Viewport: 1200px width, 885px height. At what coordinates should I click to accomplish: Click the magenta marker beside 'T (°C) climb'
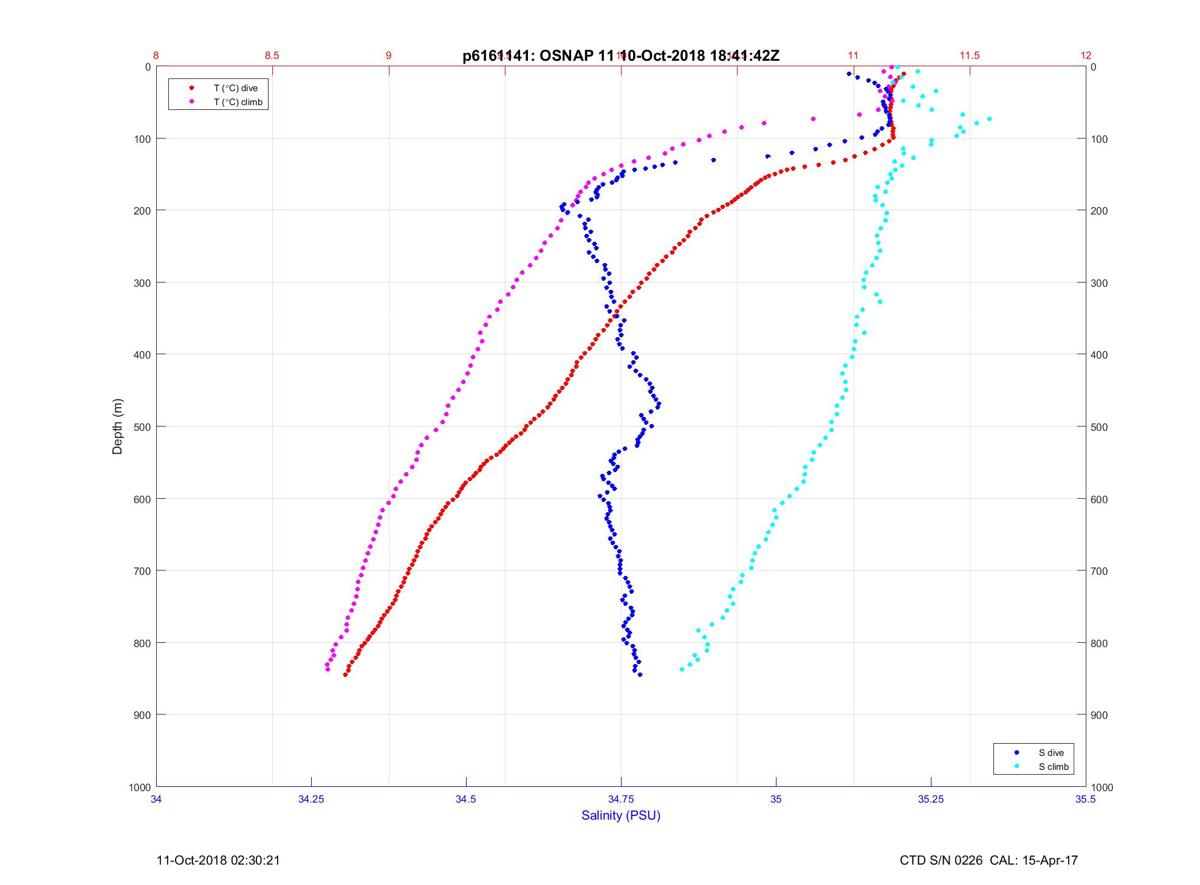[190, 102]
